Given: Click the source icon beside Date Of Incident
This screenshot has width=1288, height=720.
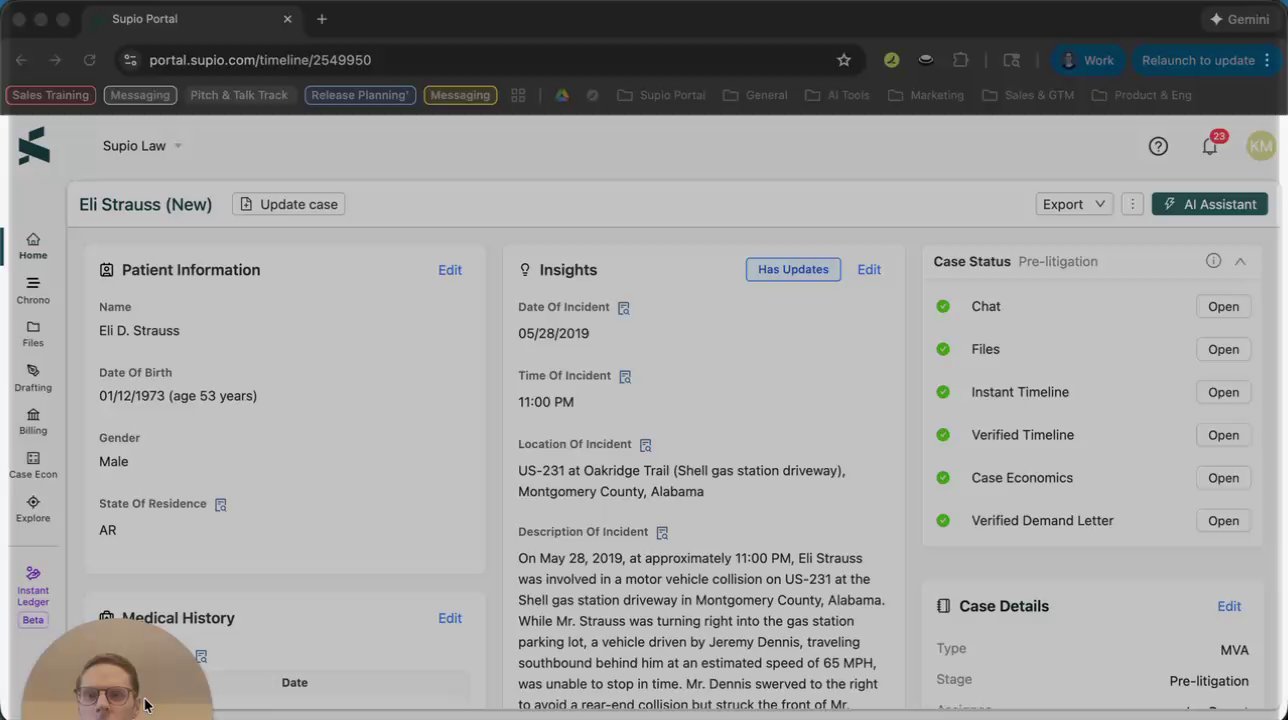Looking at the screenshot, I should point(624,308).
